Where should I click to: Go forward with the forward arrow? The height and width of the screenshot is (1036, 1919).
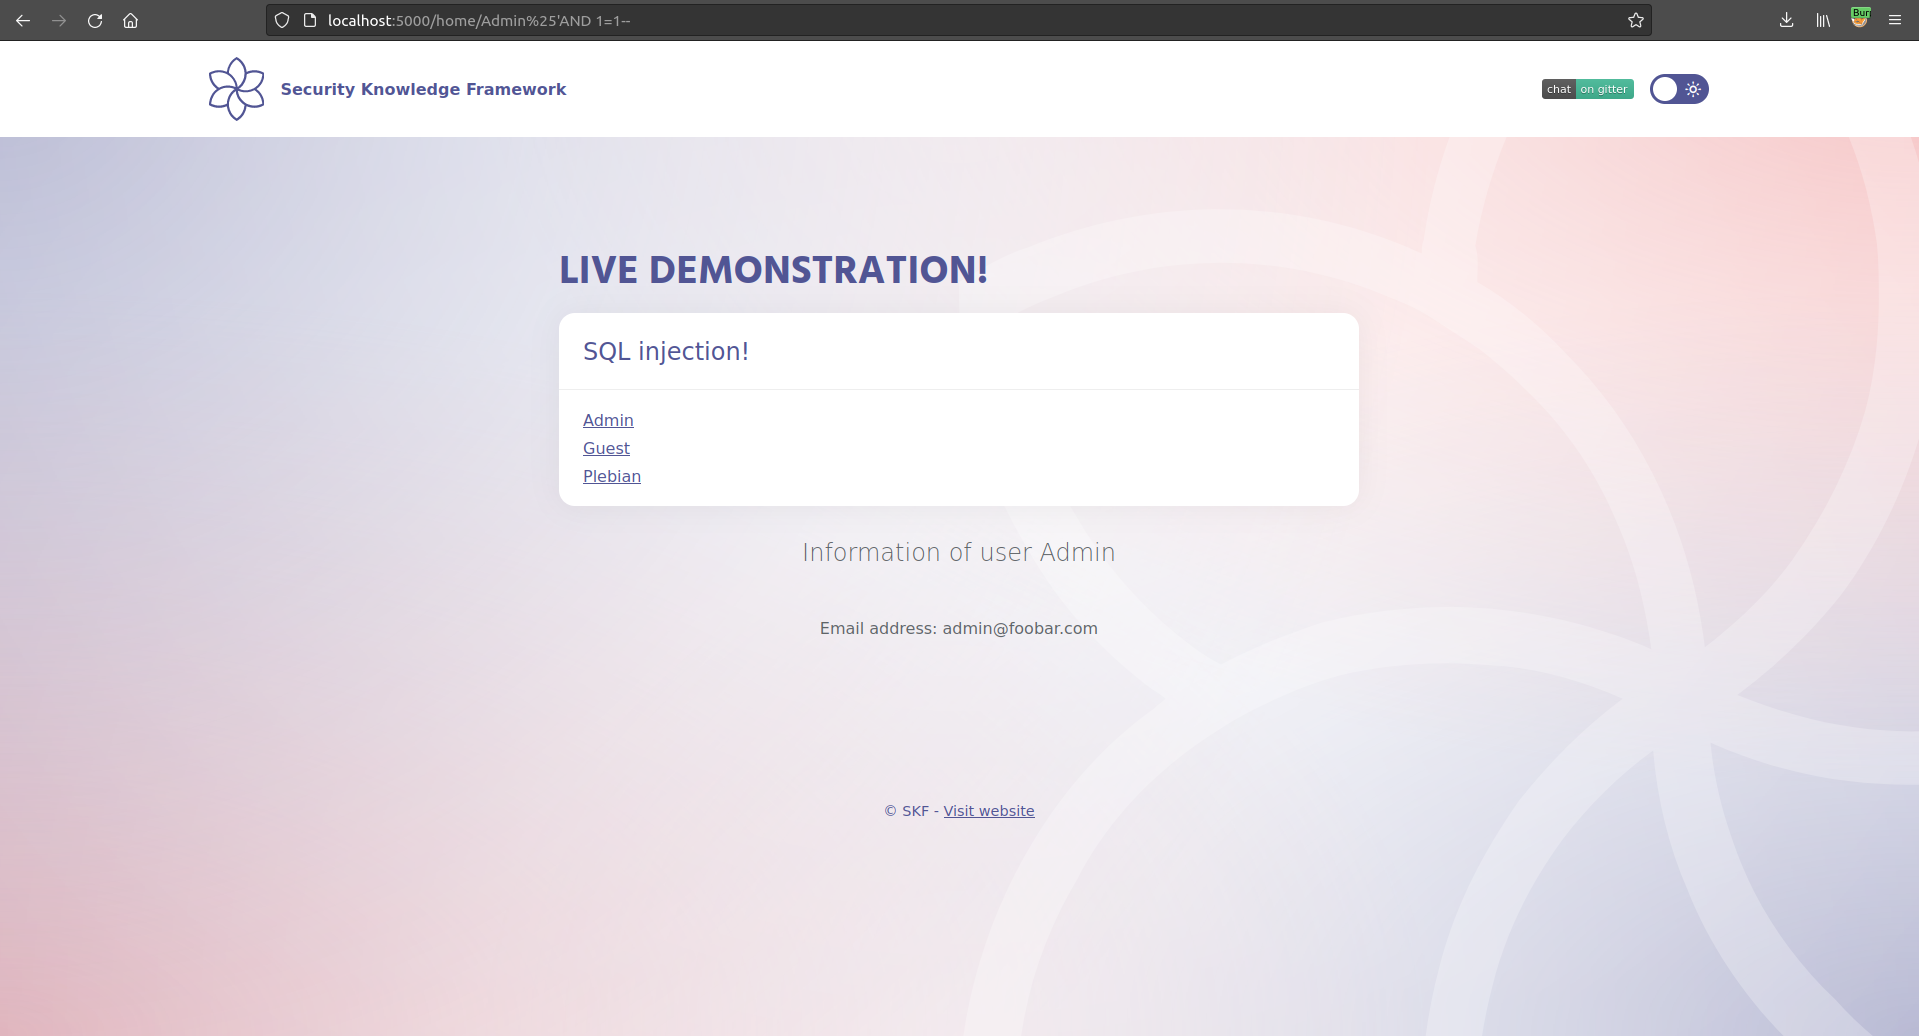click(59, 20)
